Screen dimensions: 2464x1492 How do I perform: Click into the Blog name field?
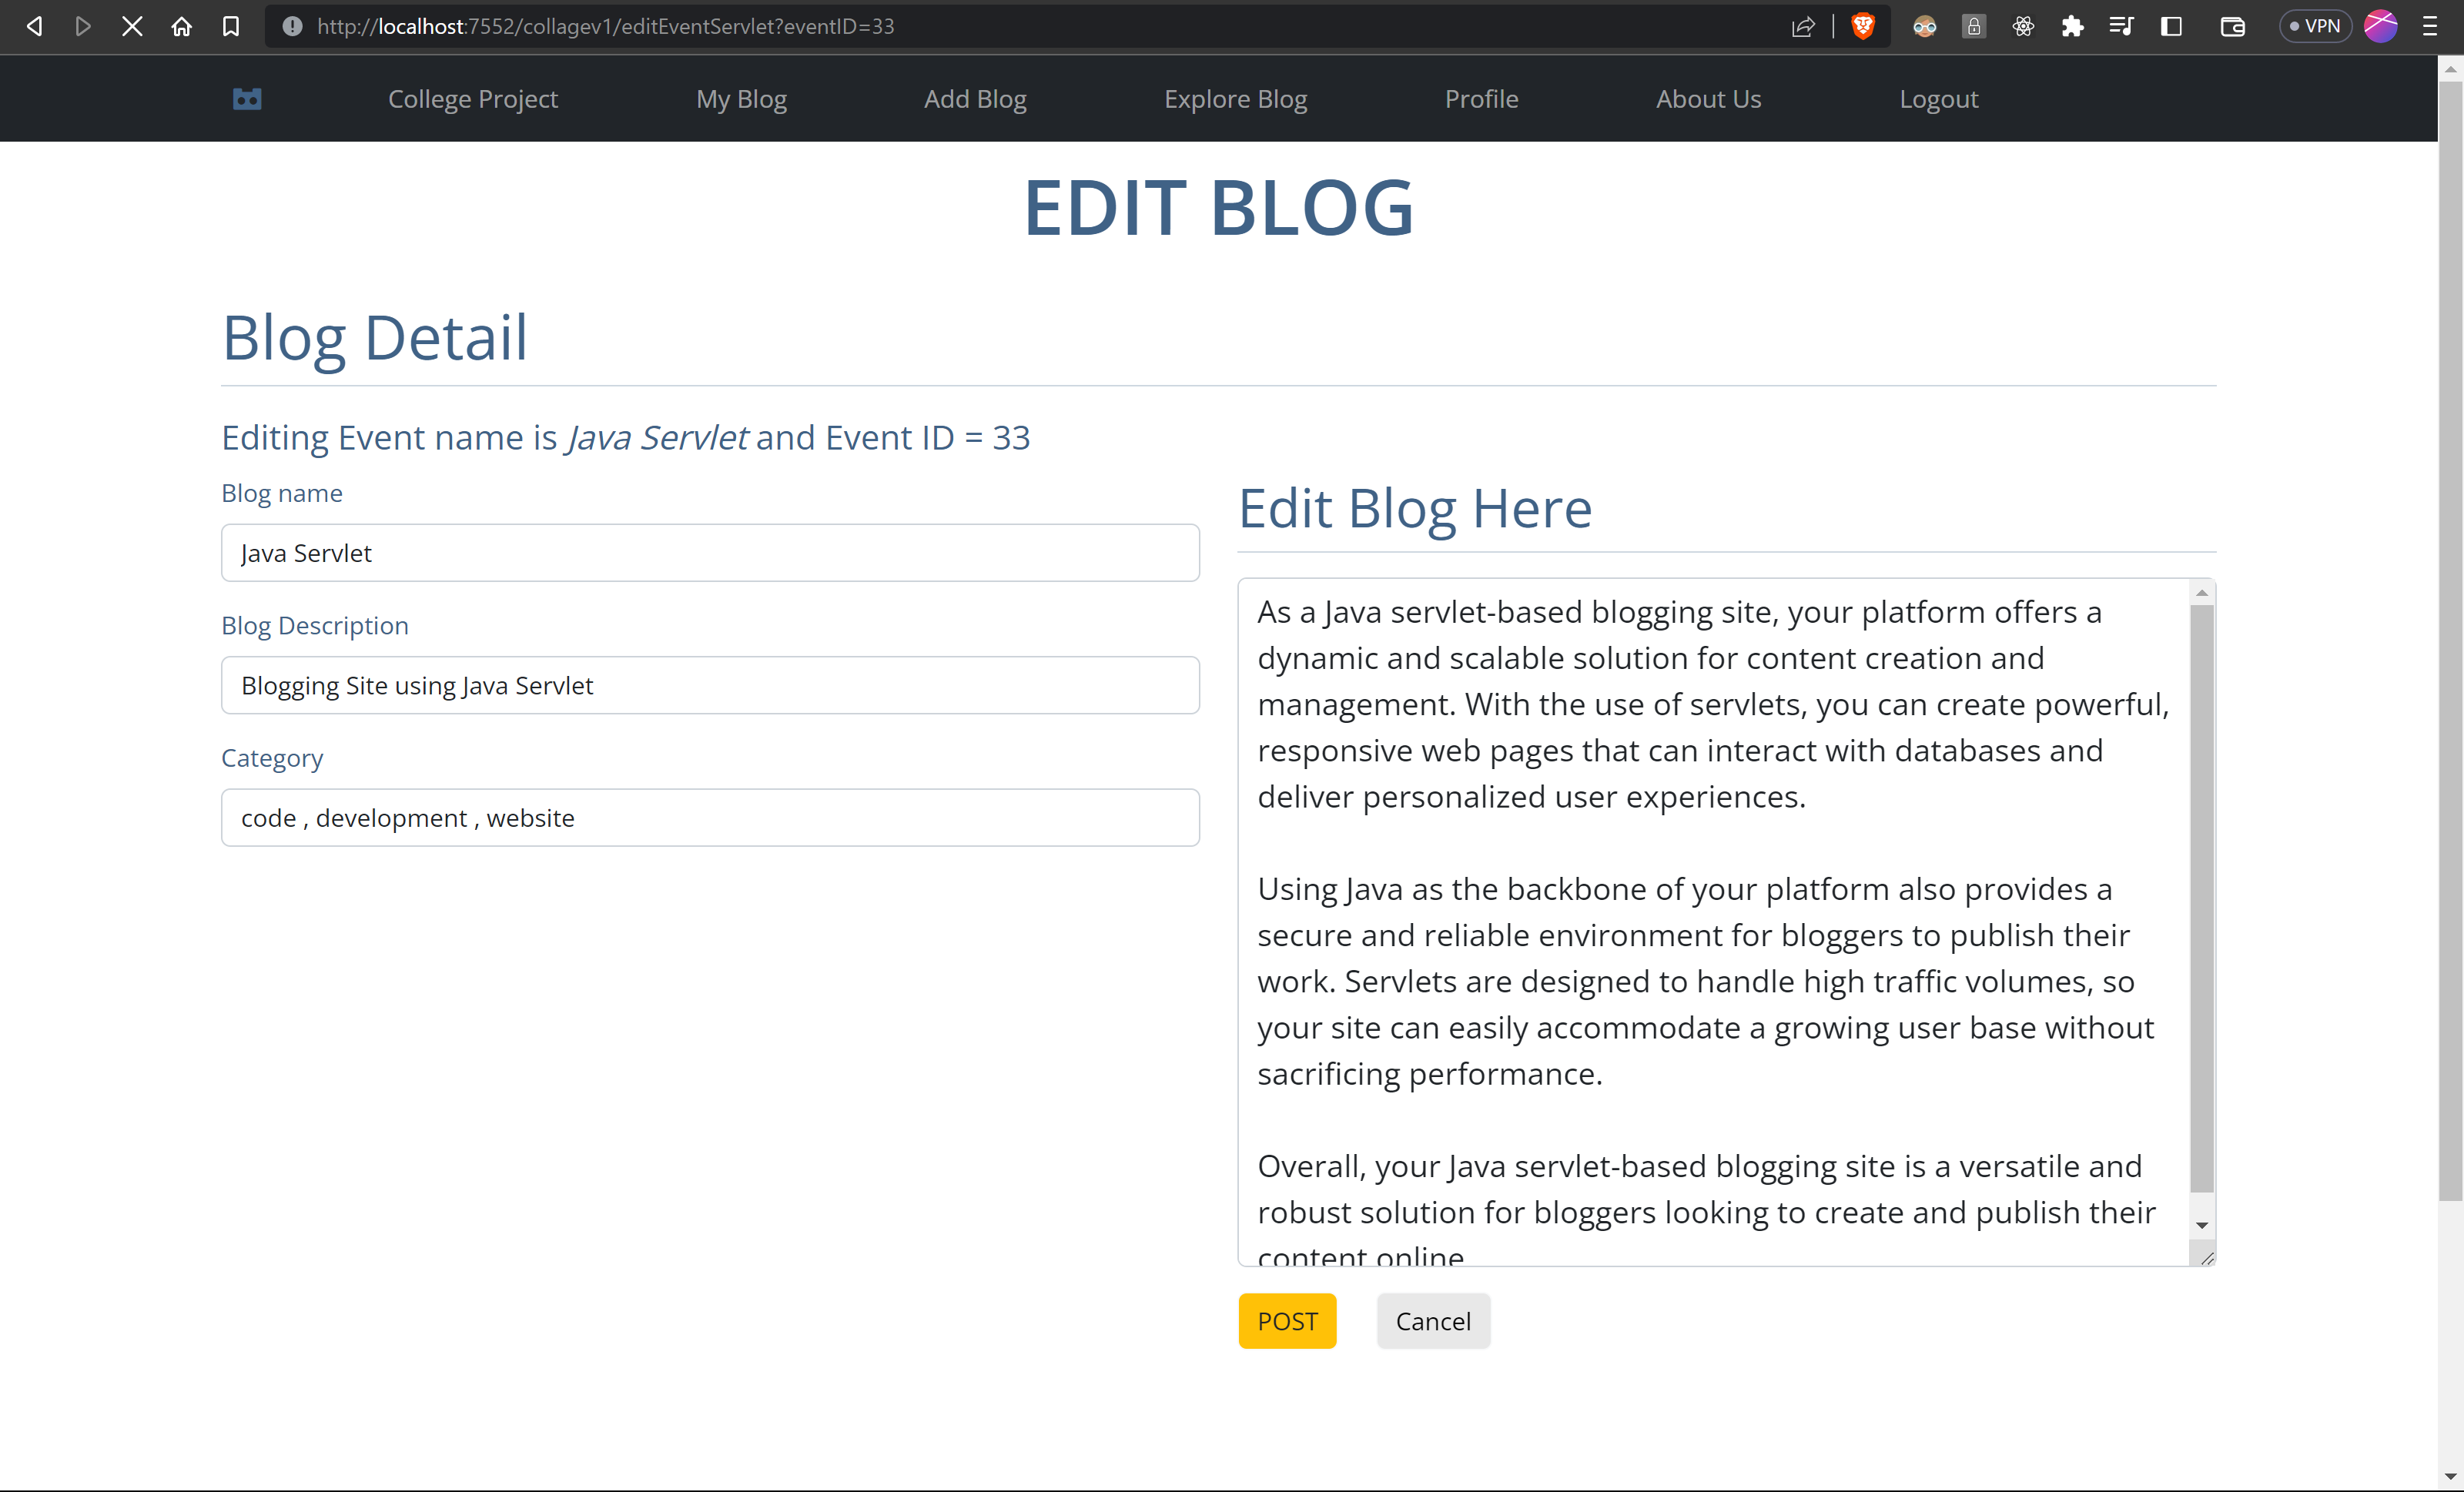click(x=710, y=553)
